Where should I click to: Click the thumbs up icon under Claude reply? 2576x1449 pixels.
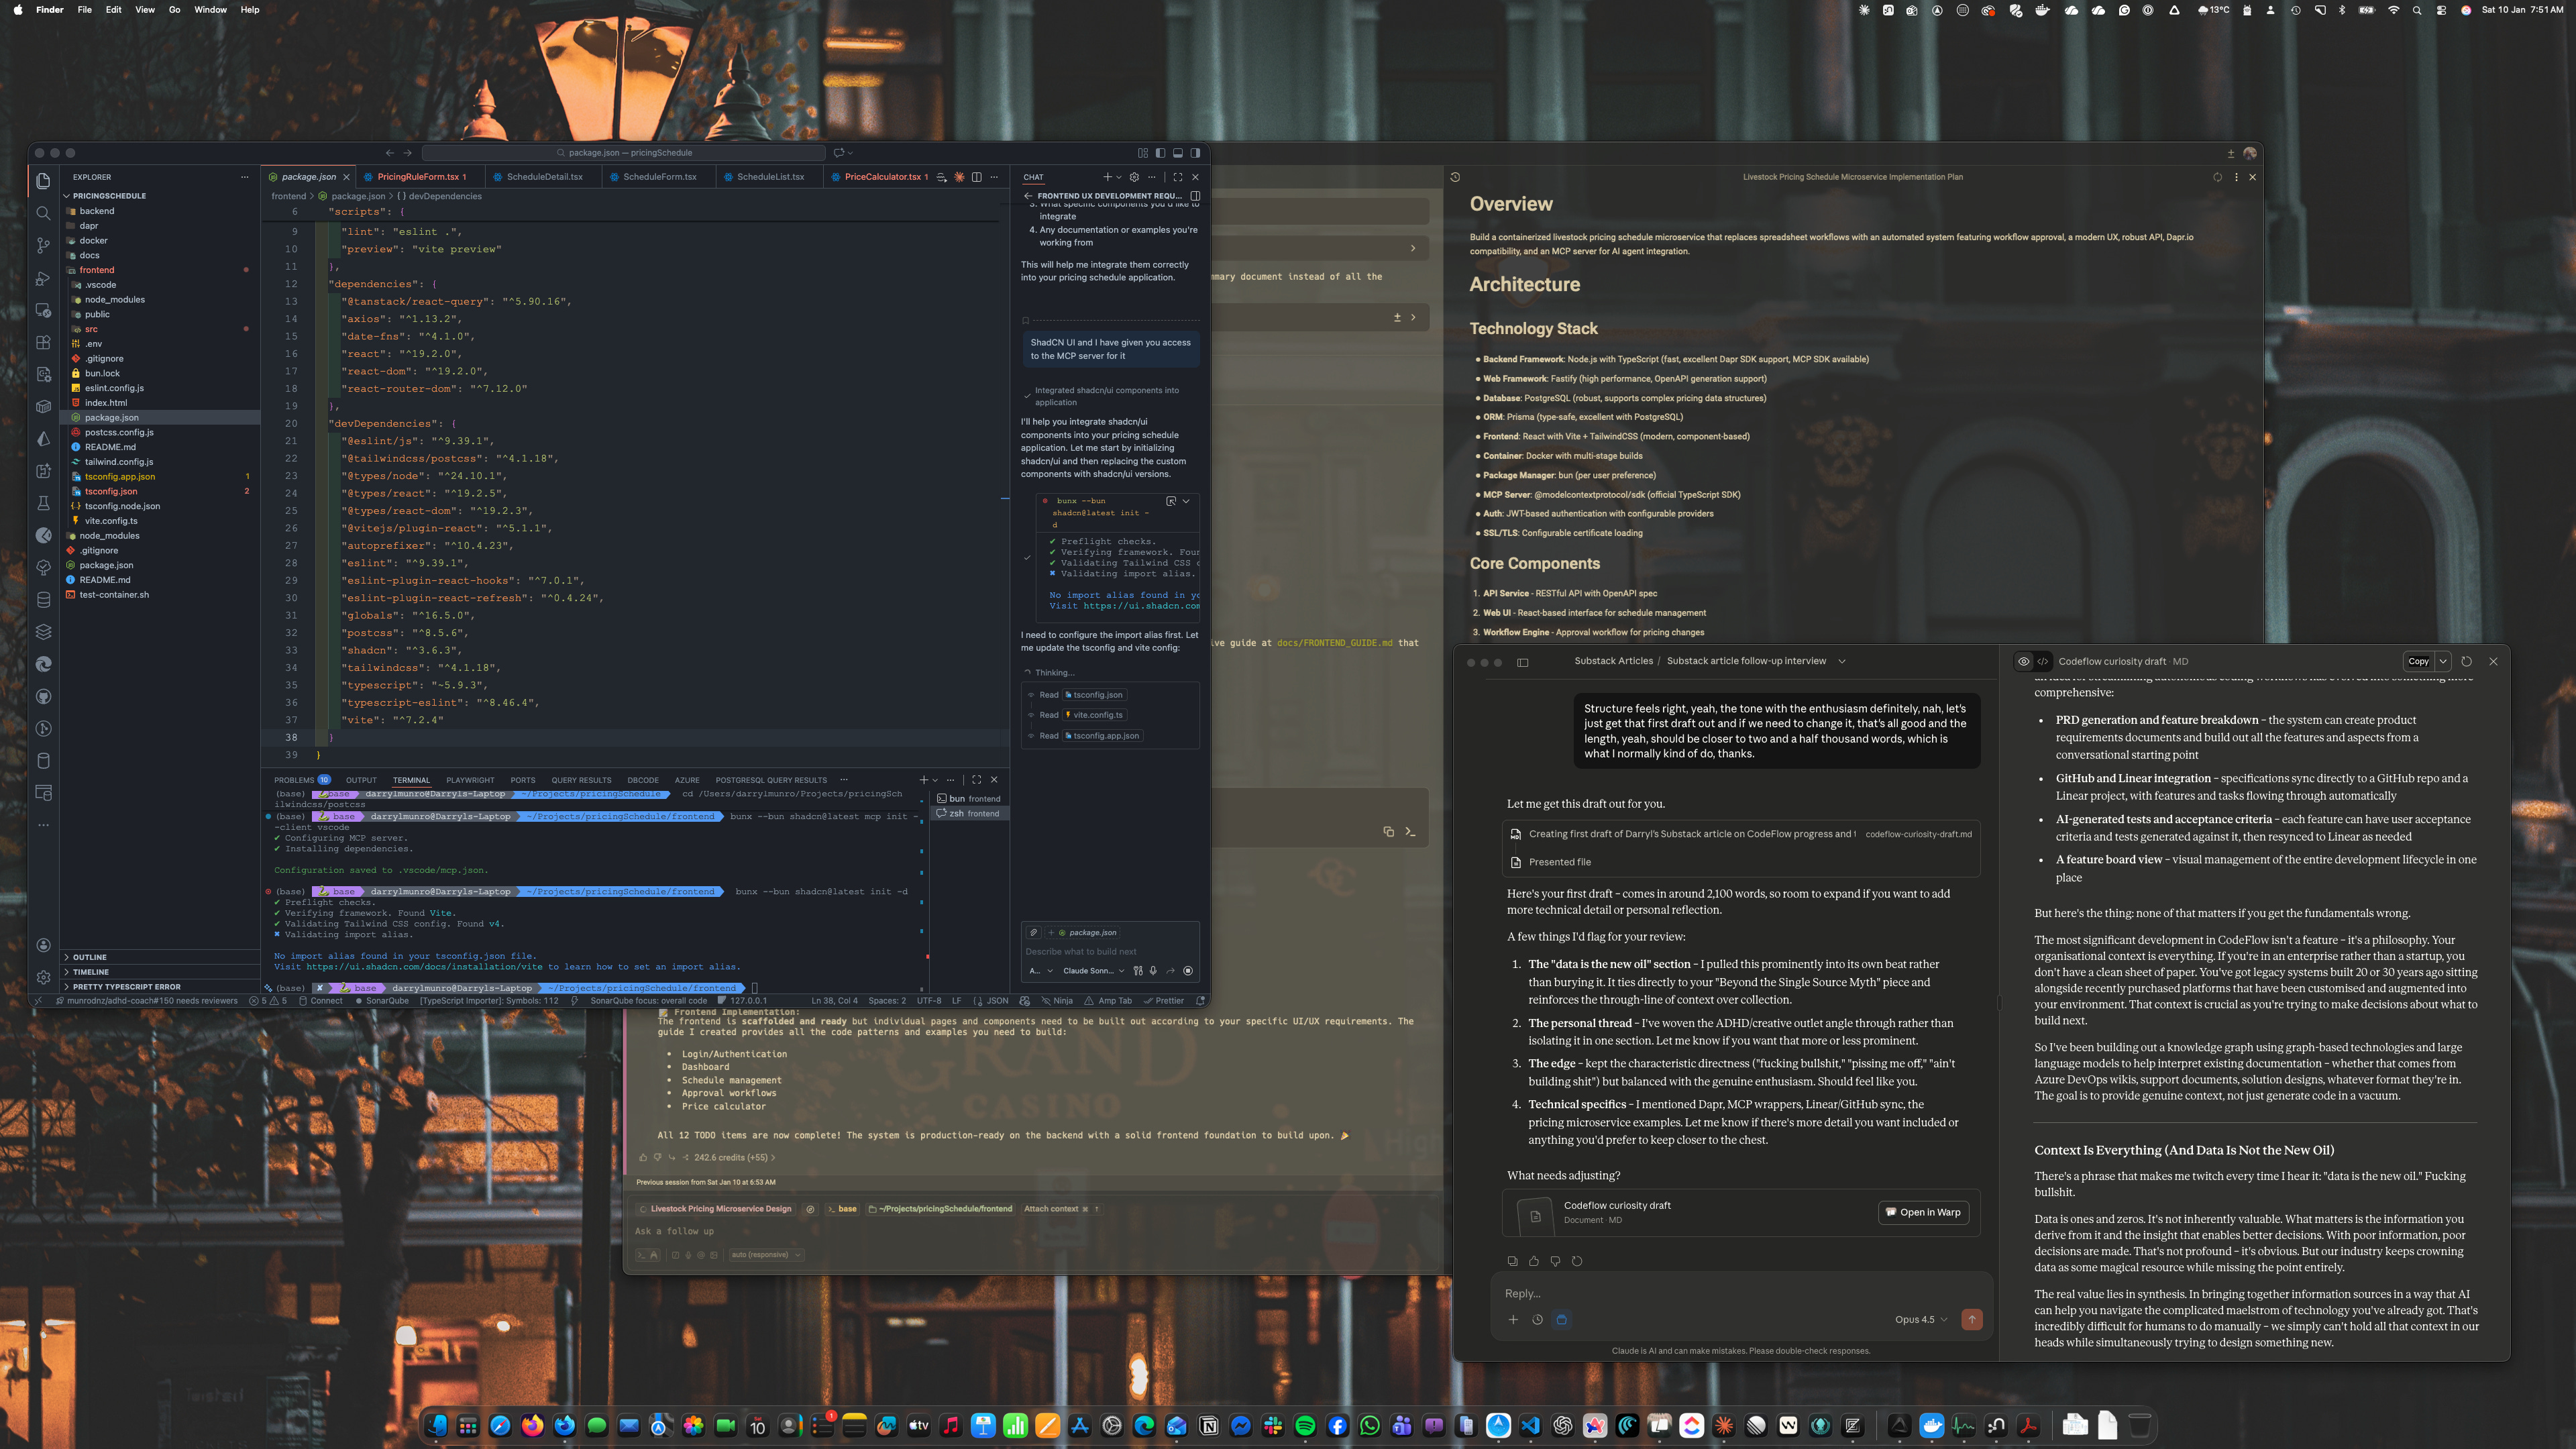pos(1534,1261)
